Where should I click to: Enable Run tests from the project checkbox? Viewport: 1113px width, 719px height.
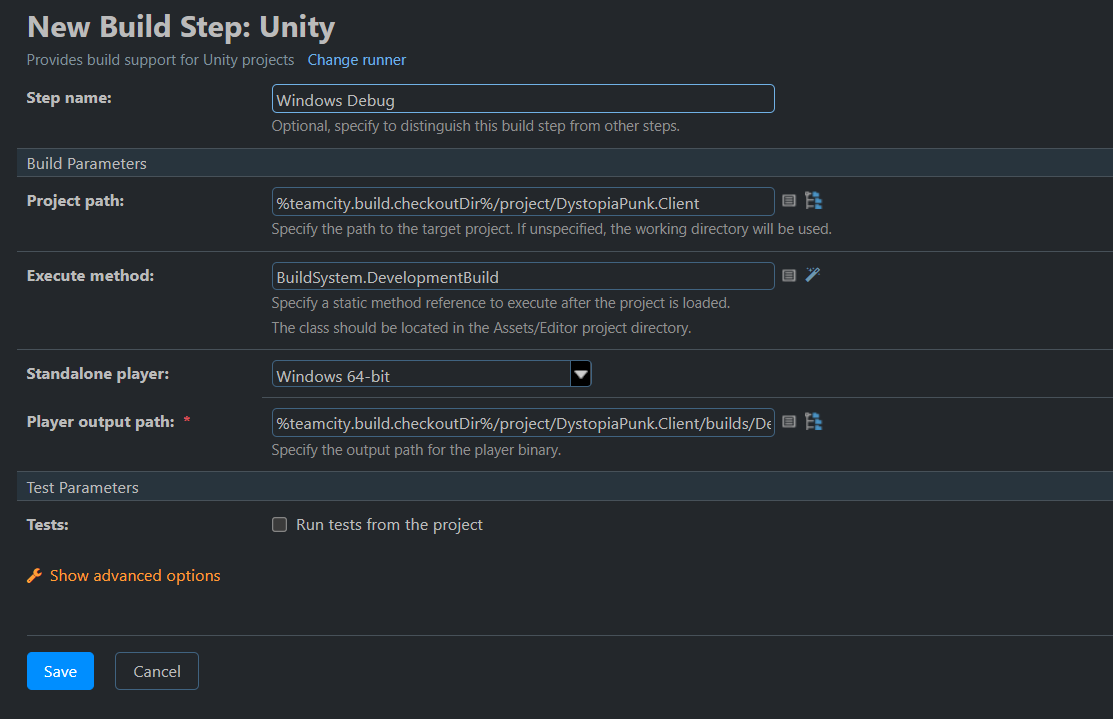click(280, 525)
